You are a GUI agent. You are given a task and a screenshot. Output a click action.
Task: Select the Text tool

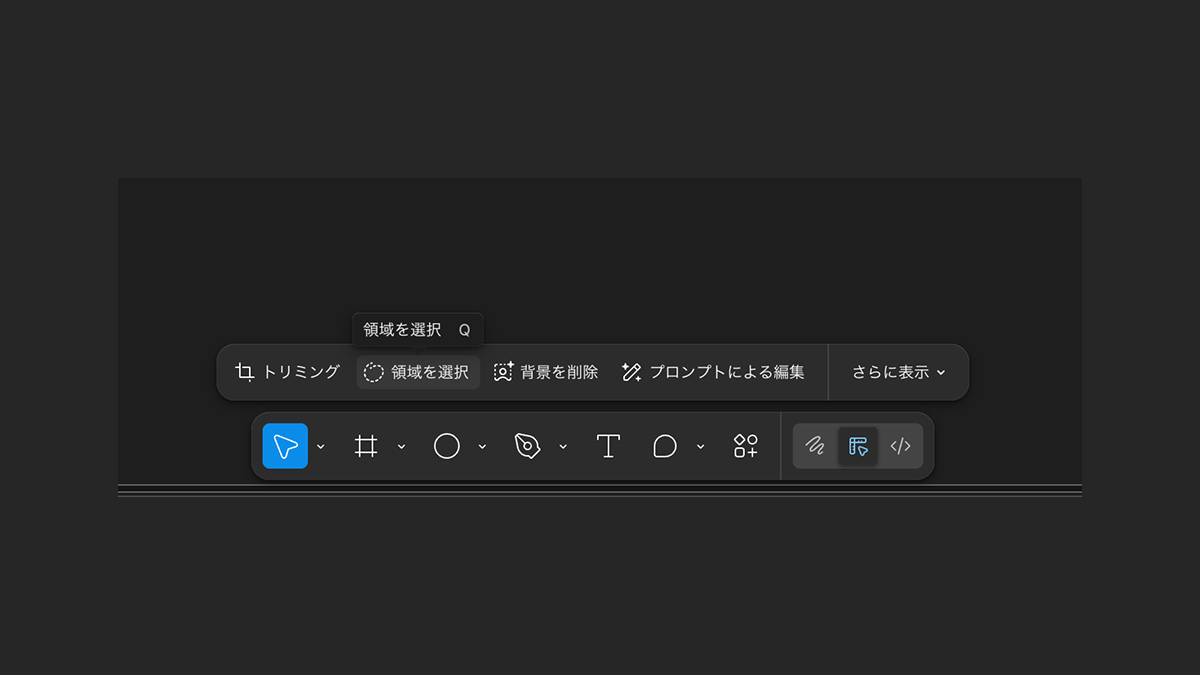[x=608, y=446]
